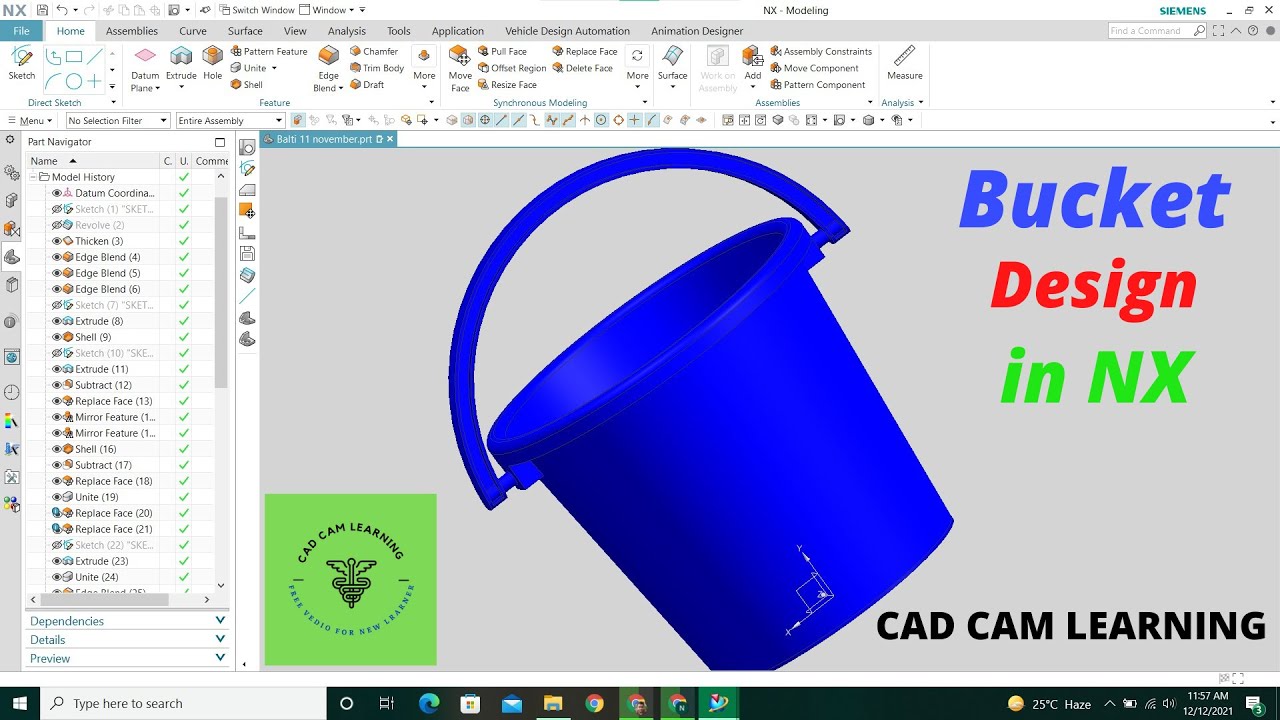Hide the Unite (19) feature
Viewport: 1280px width, 720px height.
57,497
